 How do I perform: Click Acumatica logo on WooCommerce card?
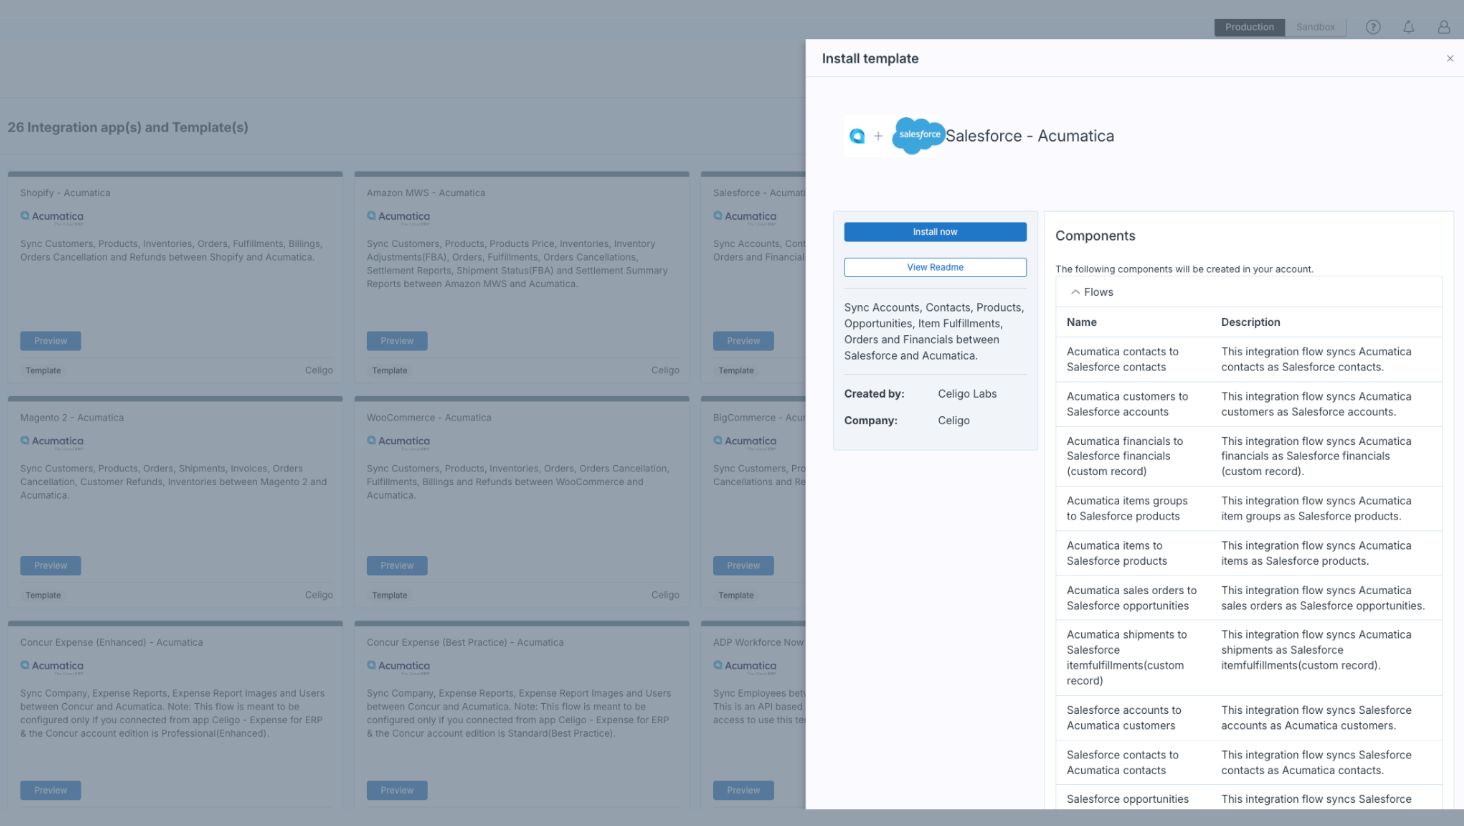click(x=398, y=442)
